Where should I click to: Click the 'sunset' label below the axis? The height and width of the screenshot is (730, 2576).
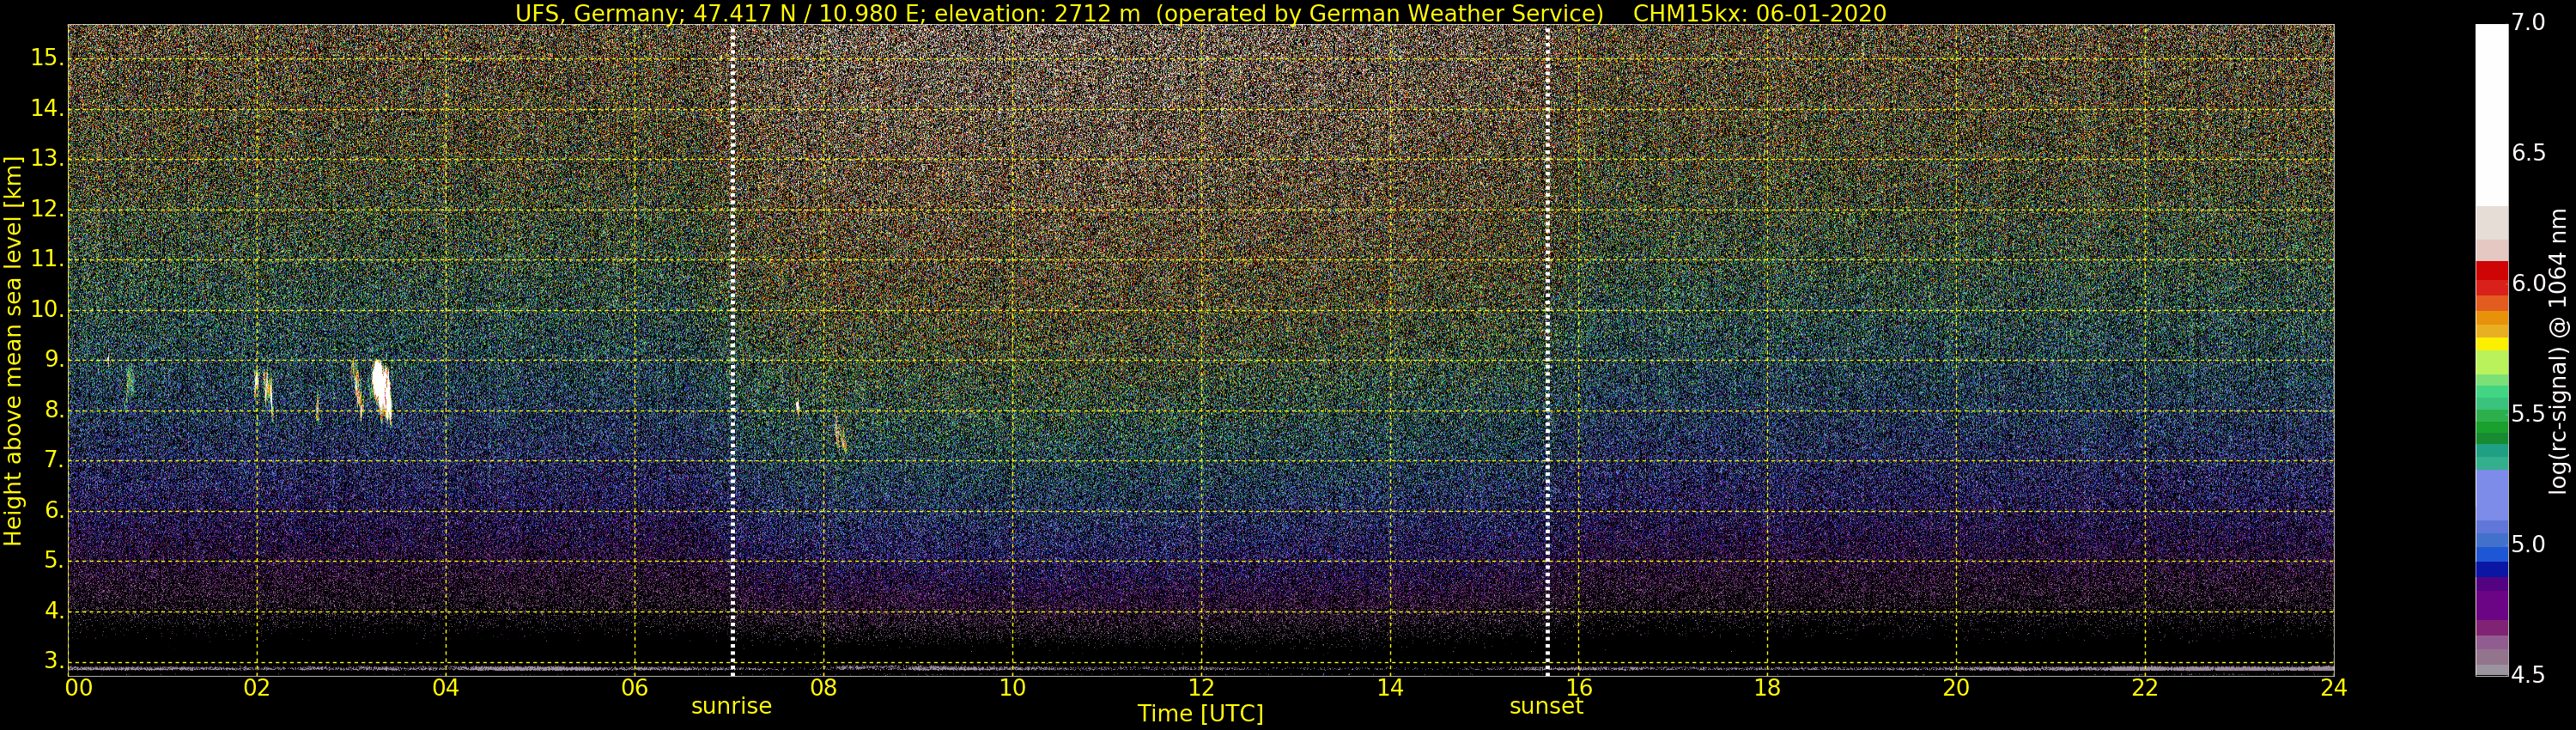coord(1546,706)
